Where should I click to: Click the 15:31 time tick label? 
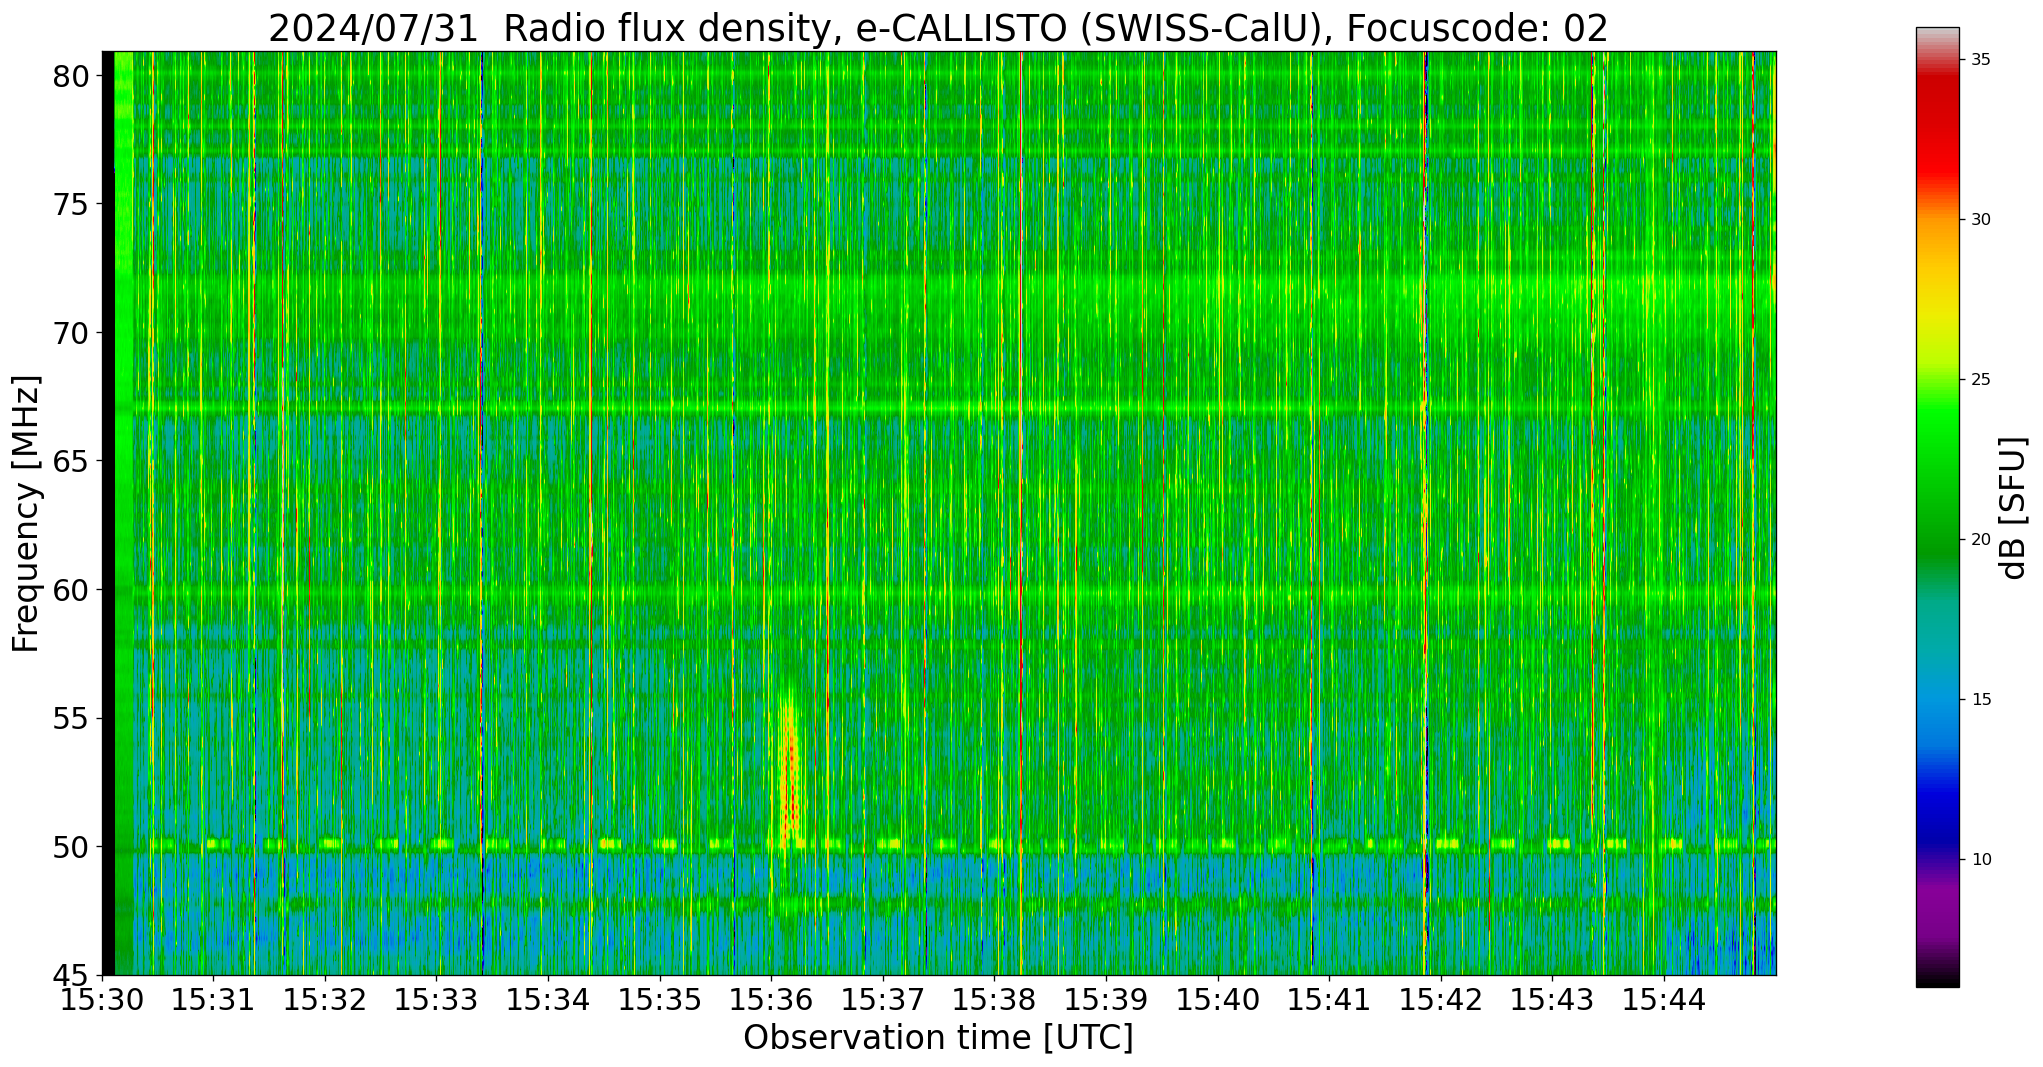click(213, 999)
